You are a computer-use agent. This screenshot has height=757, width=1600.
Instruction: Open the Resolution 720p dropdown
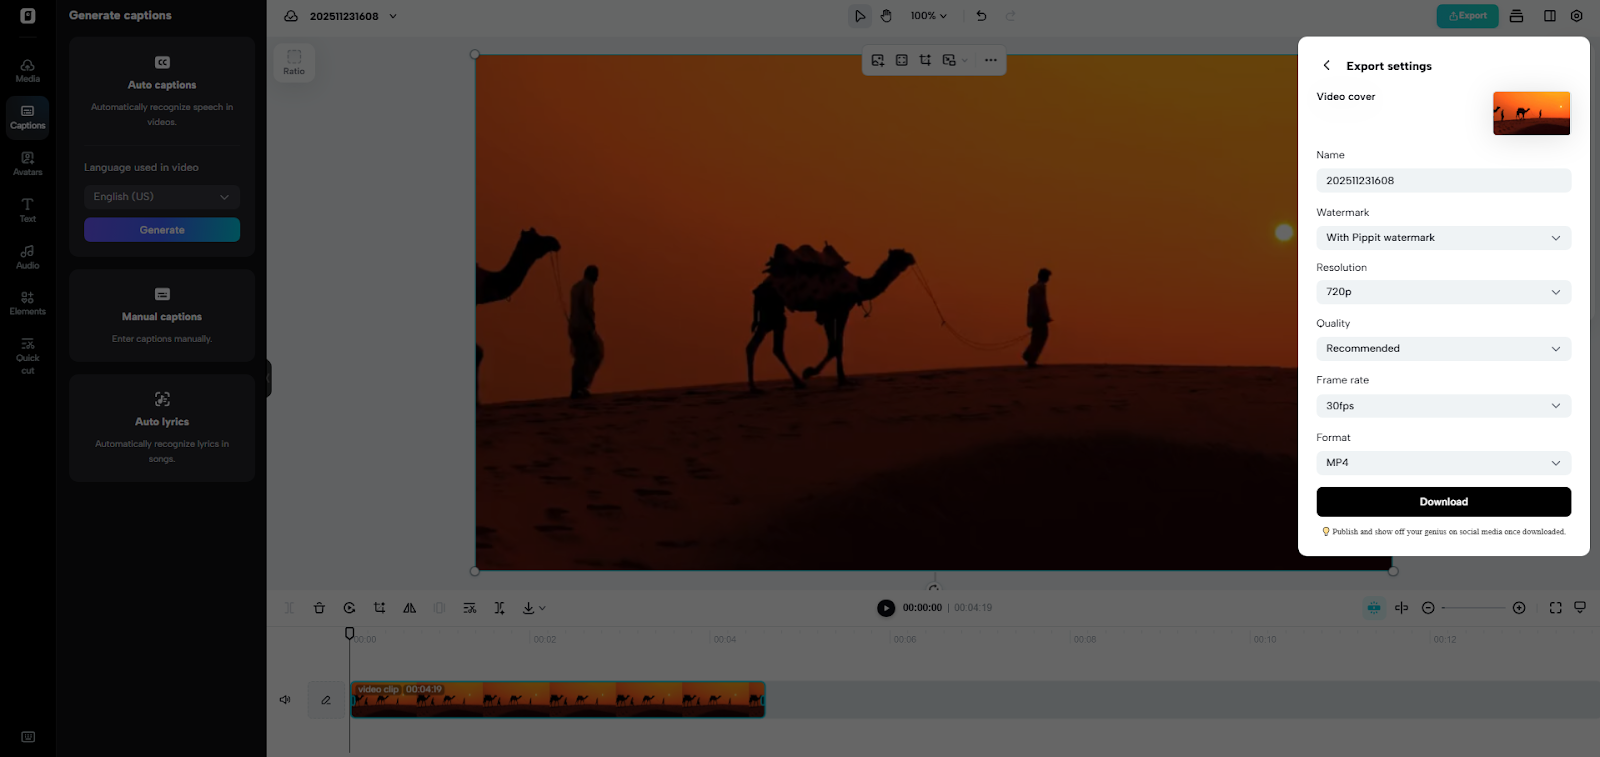[1444, 292]
